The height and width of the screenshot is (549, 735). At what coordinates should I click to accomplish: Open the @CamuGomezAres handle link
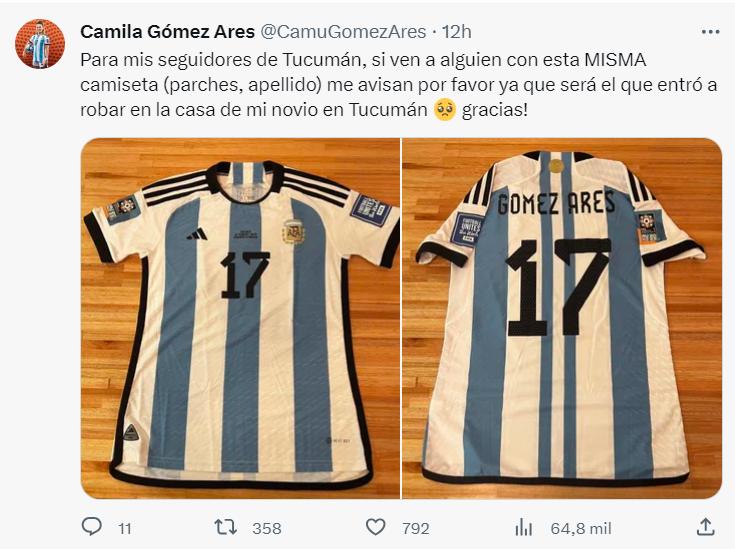(x=343, y=32)
